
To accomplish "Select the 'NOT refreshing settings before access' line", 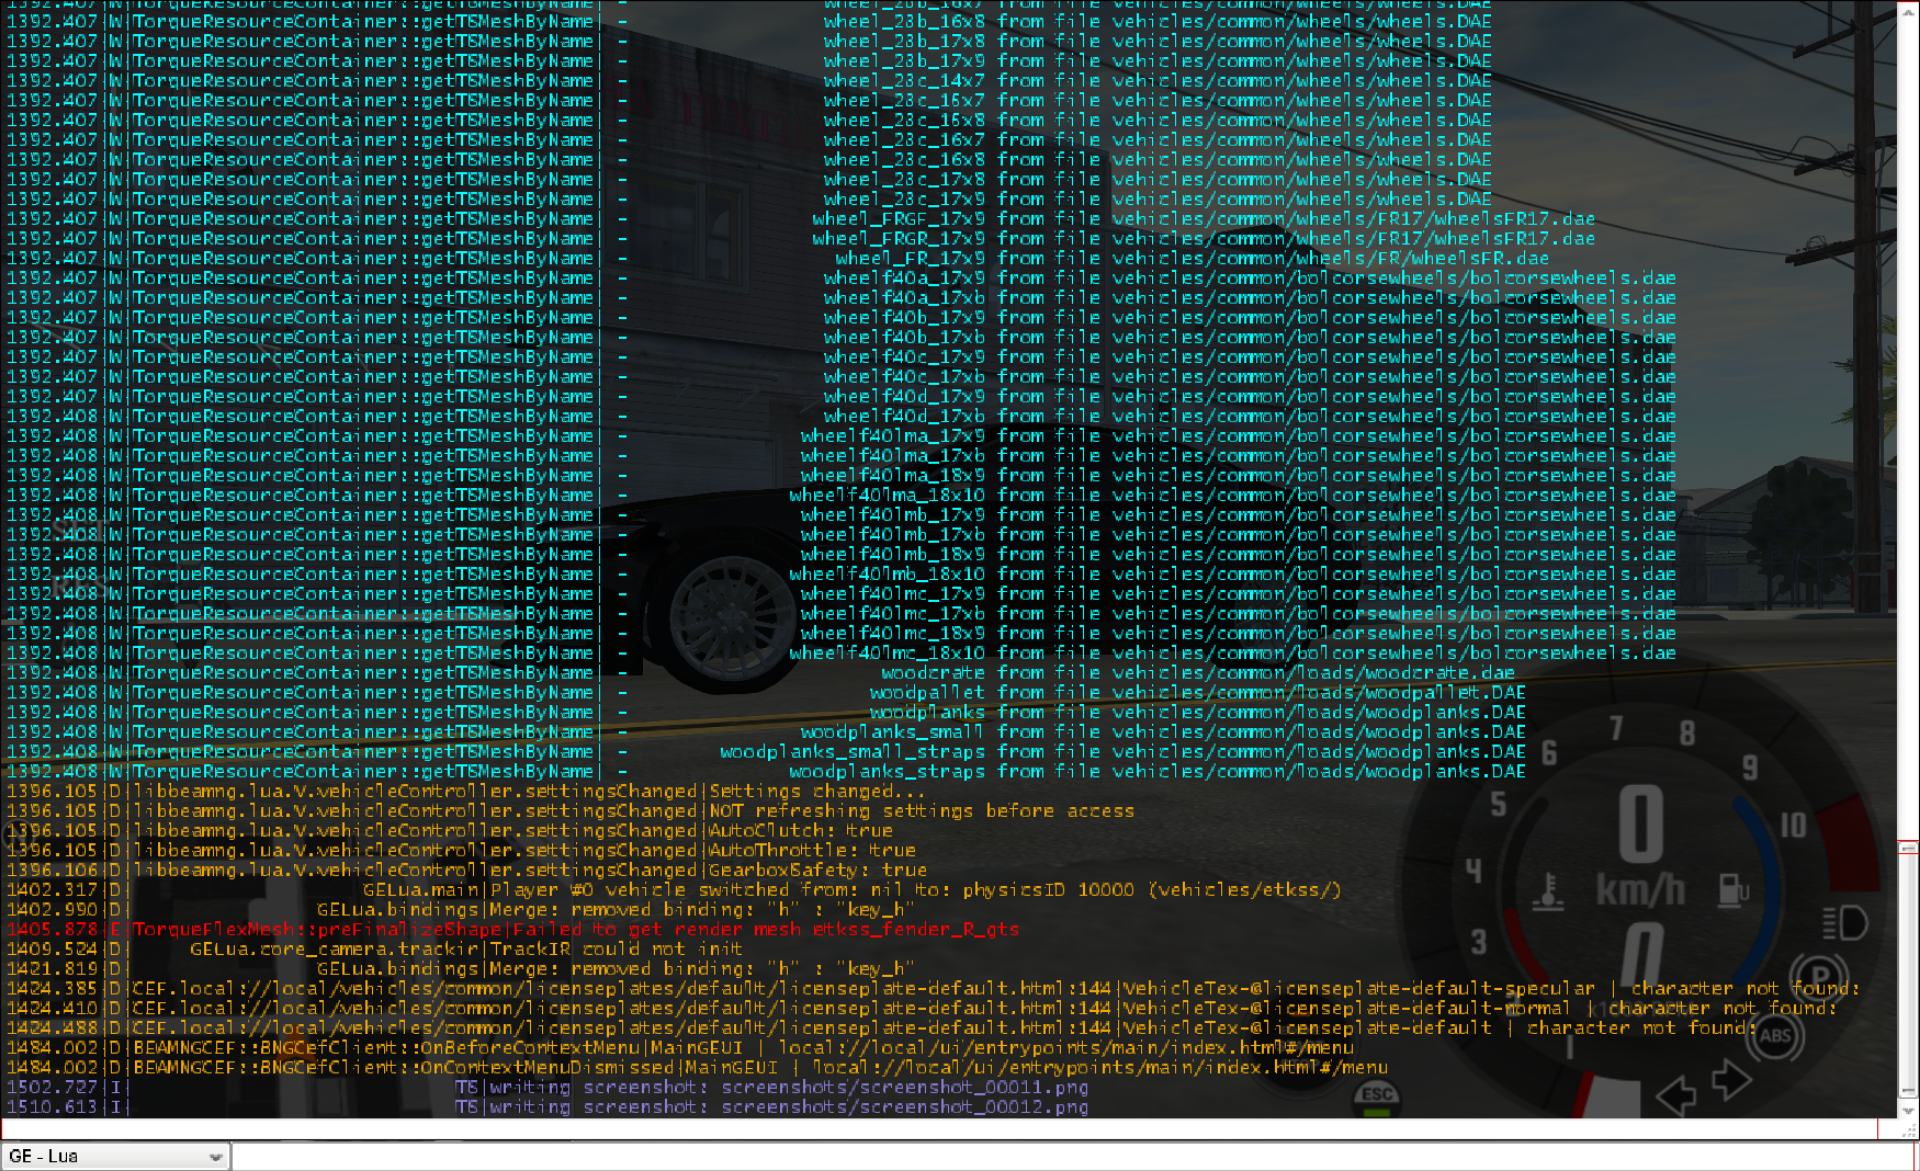I will coord(570,811).
